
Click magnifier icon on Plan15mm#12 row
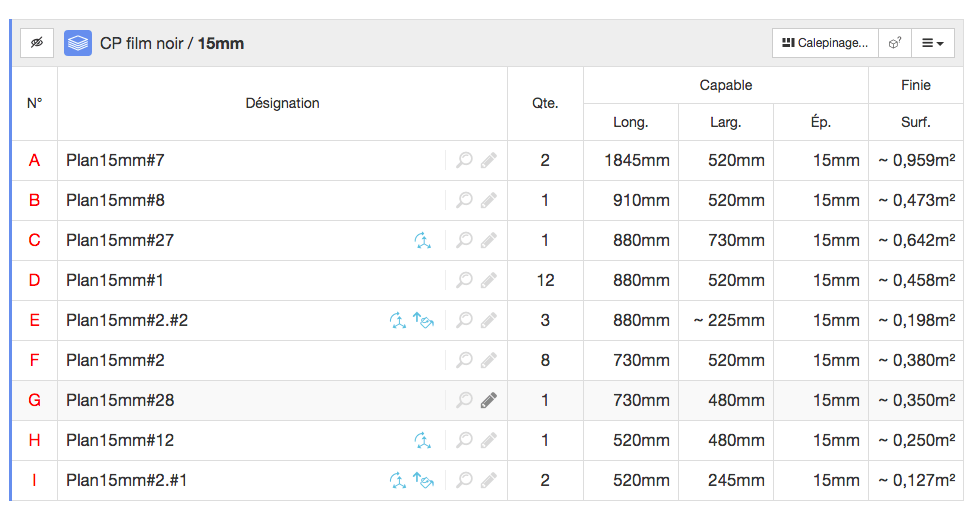pyautogui.click(x=464, y=440)
